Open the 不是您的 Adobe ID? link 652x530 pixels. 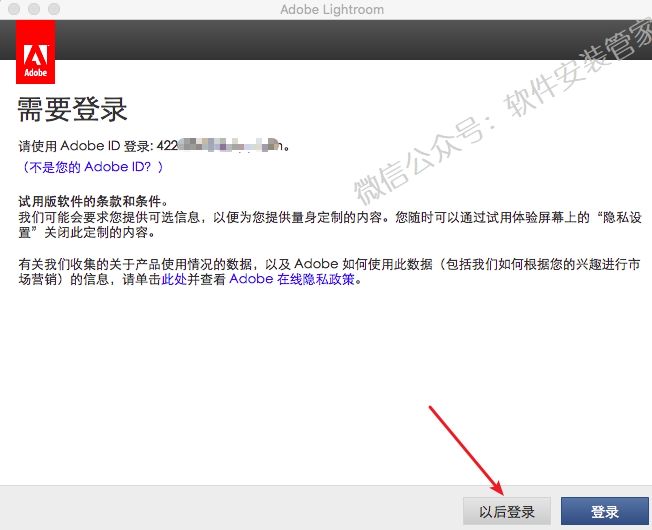pyautogui.click(x=91, y=167)
